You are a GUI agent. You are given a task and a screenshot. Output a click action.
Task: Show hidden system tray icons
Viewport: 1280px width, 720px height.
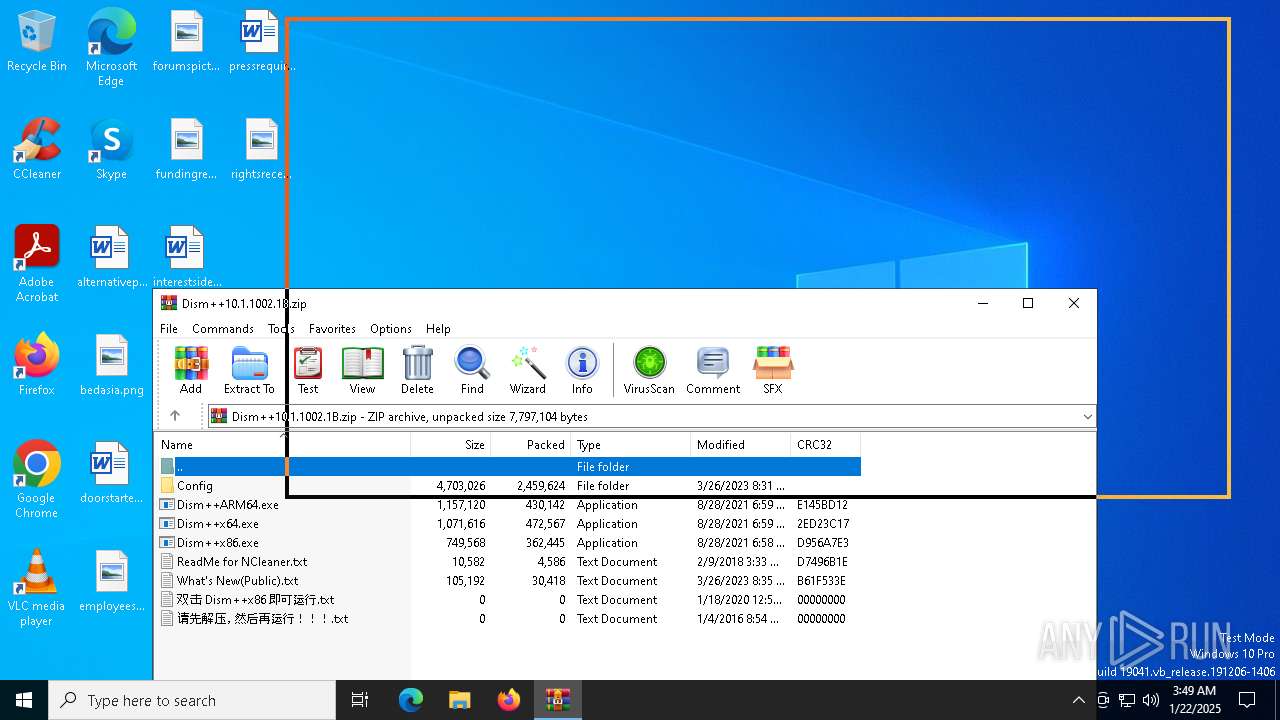click(x=1078, y=700)
